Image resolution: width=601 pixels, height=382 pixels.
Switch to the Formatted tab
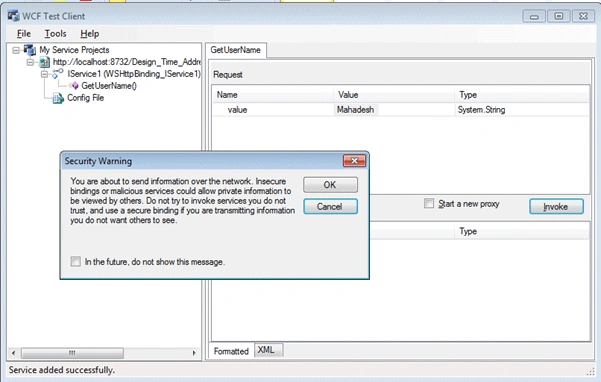[x=231, y=351]
